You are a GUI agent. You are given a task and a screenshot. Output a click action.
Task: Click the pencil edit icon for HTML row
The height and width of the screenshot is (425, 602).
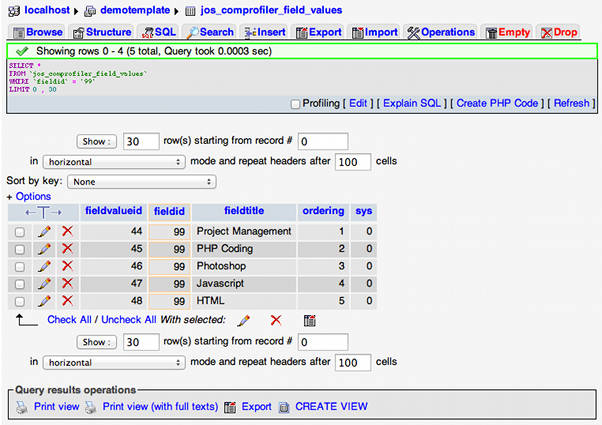click(x=44, y=300)
